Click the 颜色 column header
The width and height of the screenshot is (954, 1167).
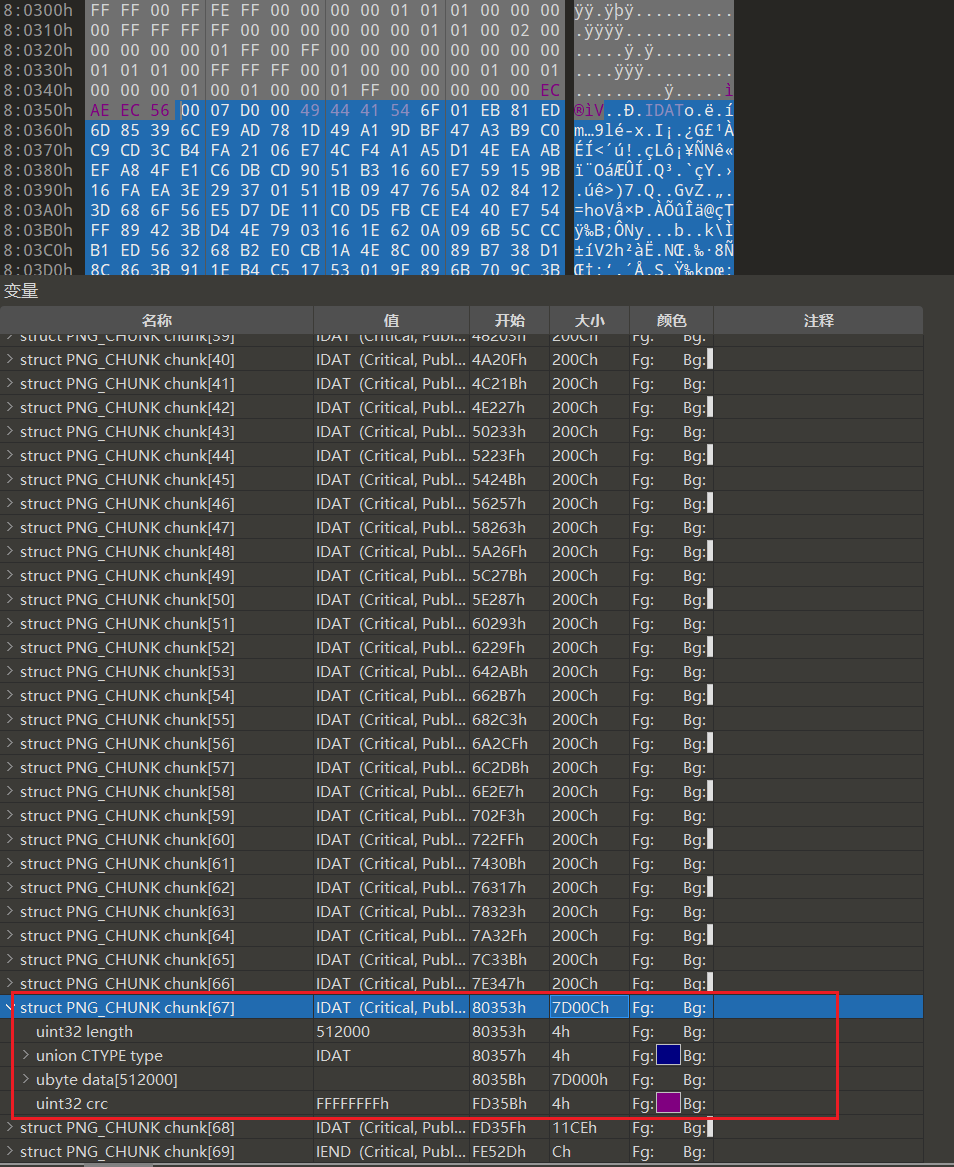point(671,321)
